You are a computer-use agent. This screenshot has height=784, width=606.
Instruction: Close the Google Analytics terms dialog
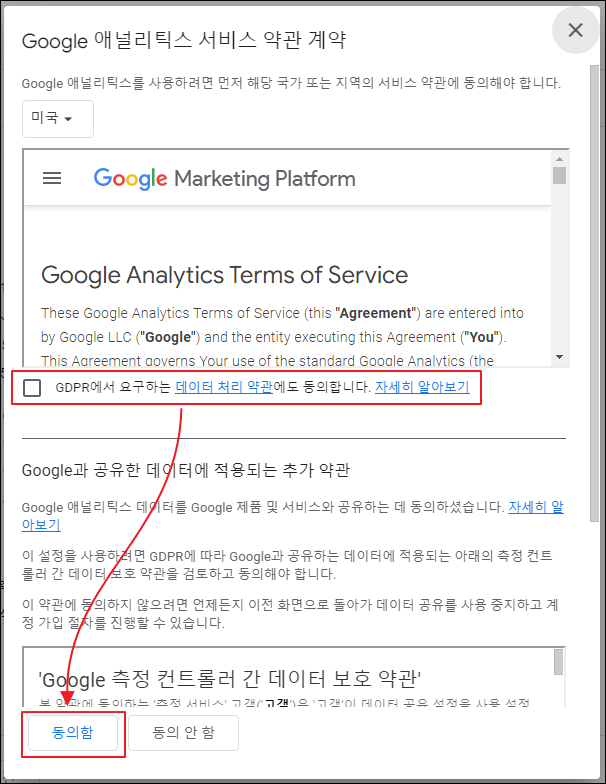tap(576, 30)
